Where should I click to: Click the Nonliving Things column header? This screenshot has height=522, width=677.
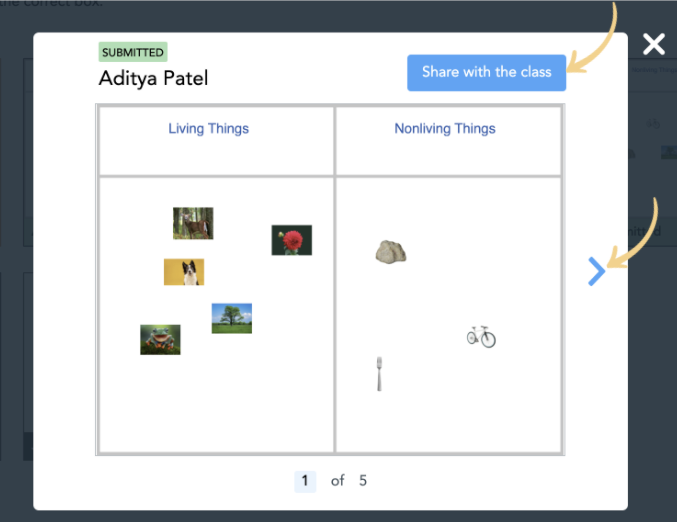445,129
